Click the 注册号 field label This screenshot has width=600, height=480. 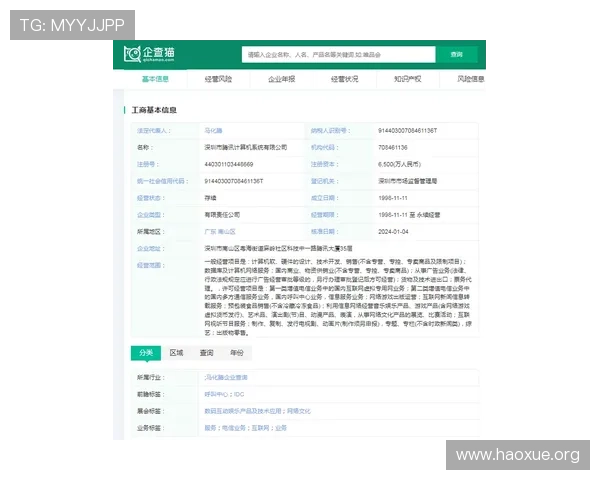click(x=148, y=164)
